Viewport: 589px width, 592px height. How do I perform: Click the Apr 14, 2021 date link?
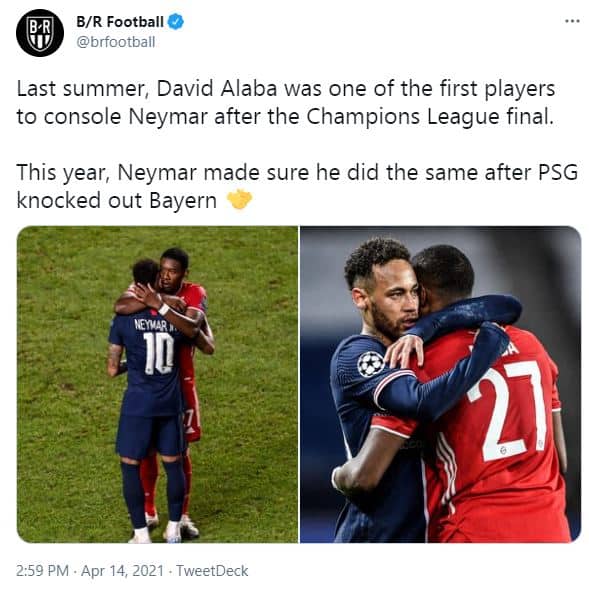pyautogui.click(x=123, y=570)
